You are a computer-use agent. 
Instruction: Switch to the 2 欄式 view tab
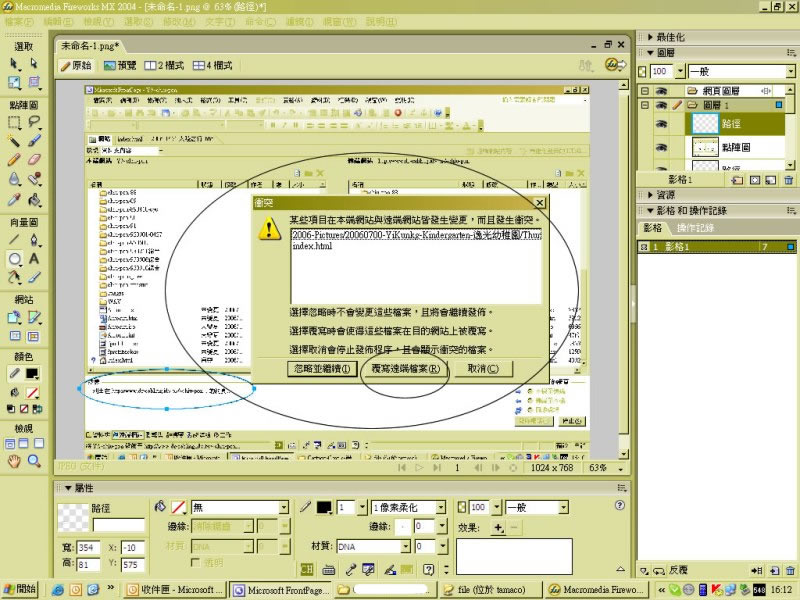[x=164, y=65]
